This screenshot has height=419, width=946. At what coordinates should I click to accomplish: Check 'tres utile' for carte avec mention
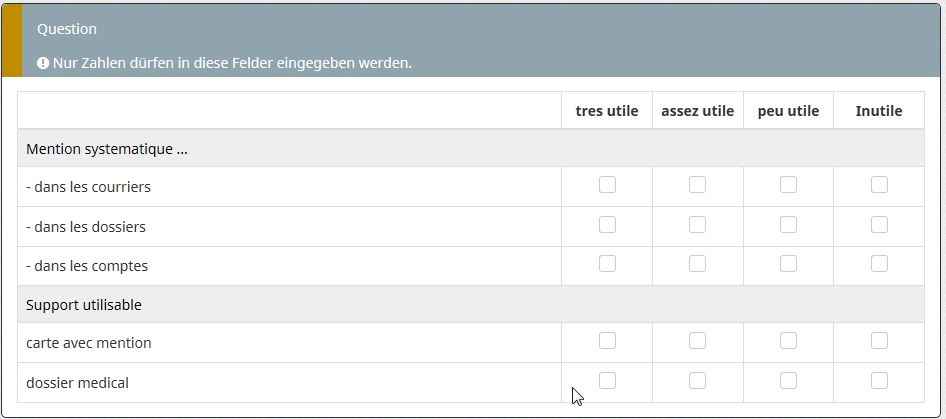(607, 341)
